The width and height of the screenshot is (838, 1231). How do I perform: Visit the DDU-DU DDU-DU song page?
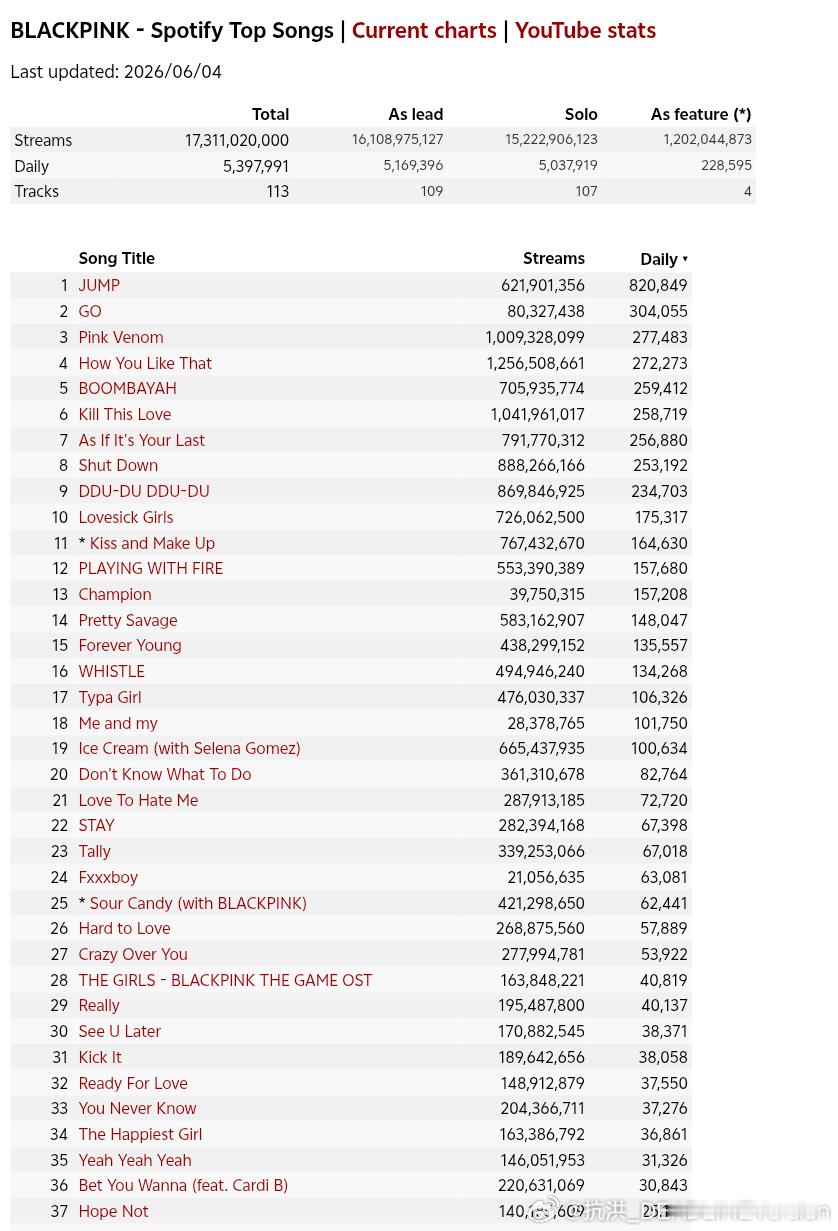pyautogui.click(x=144, y=491)
